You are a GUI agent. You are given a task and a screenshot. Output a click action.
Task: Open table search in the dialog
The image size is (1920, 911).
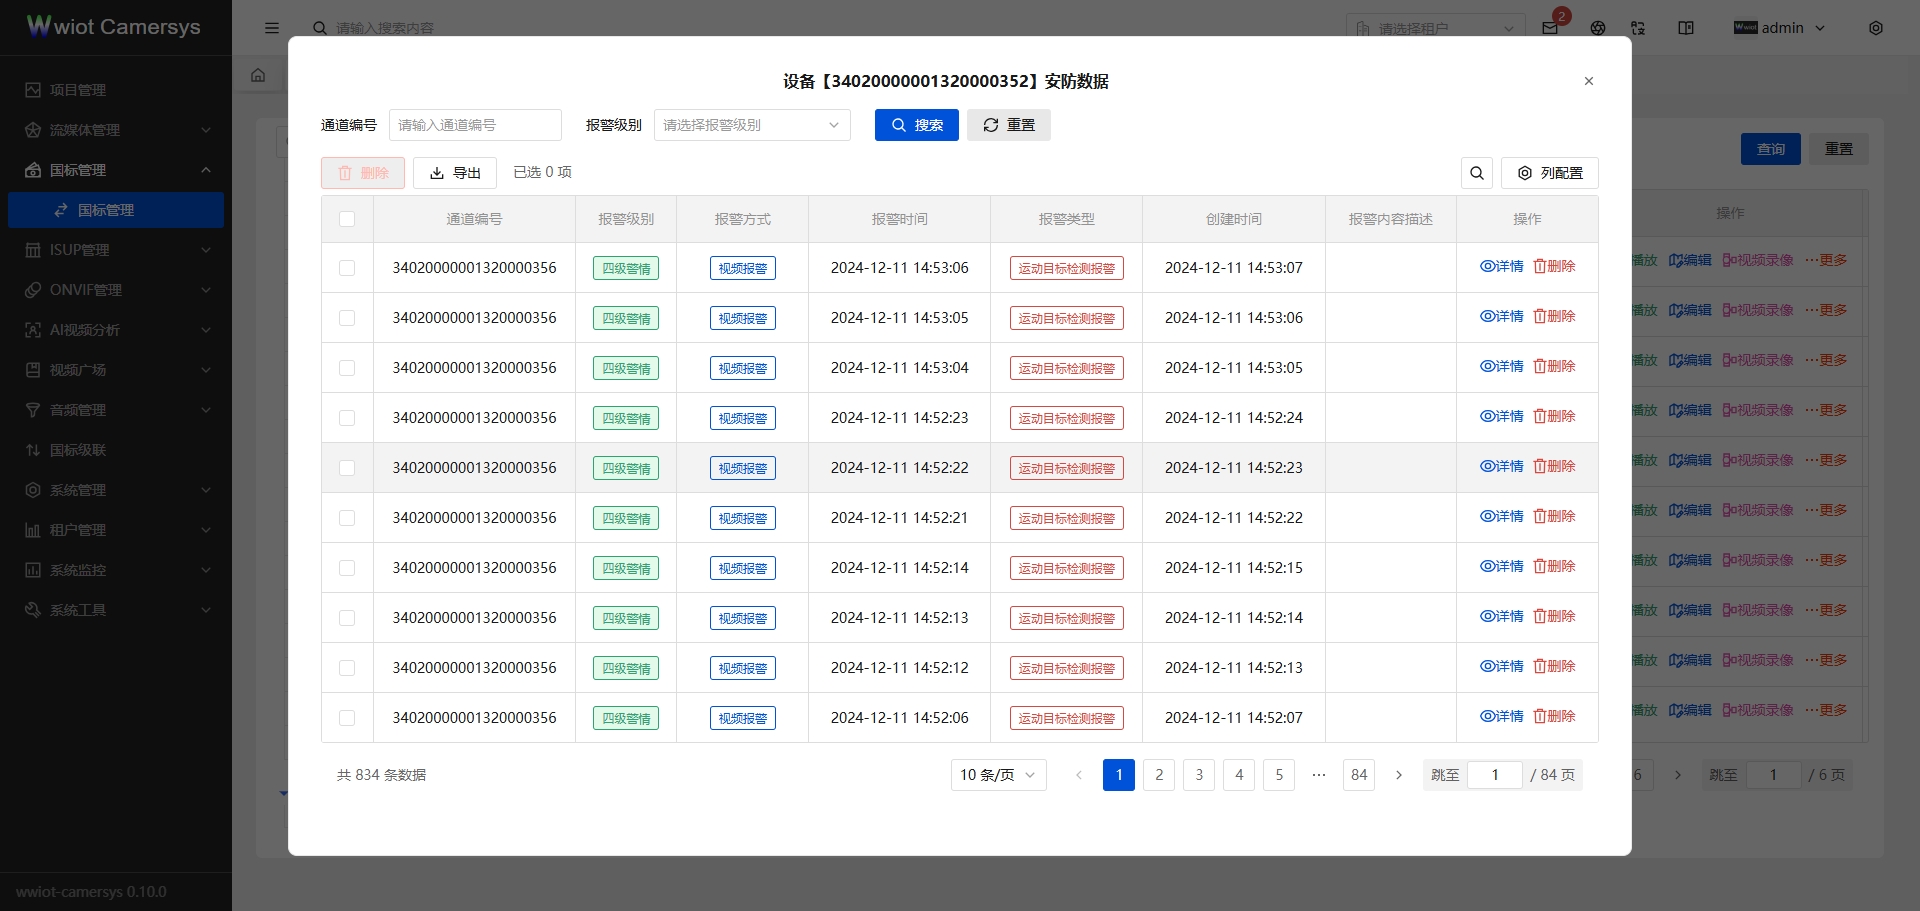[x=1476, y=172]
